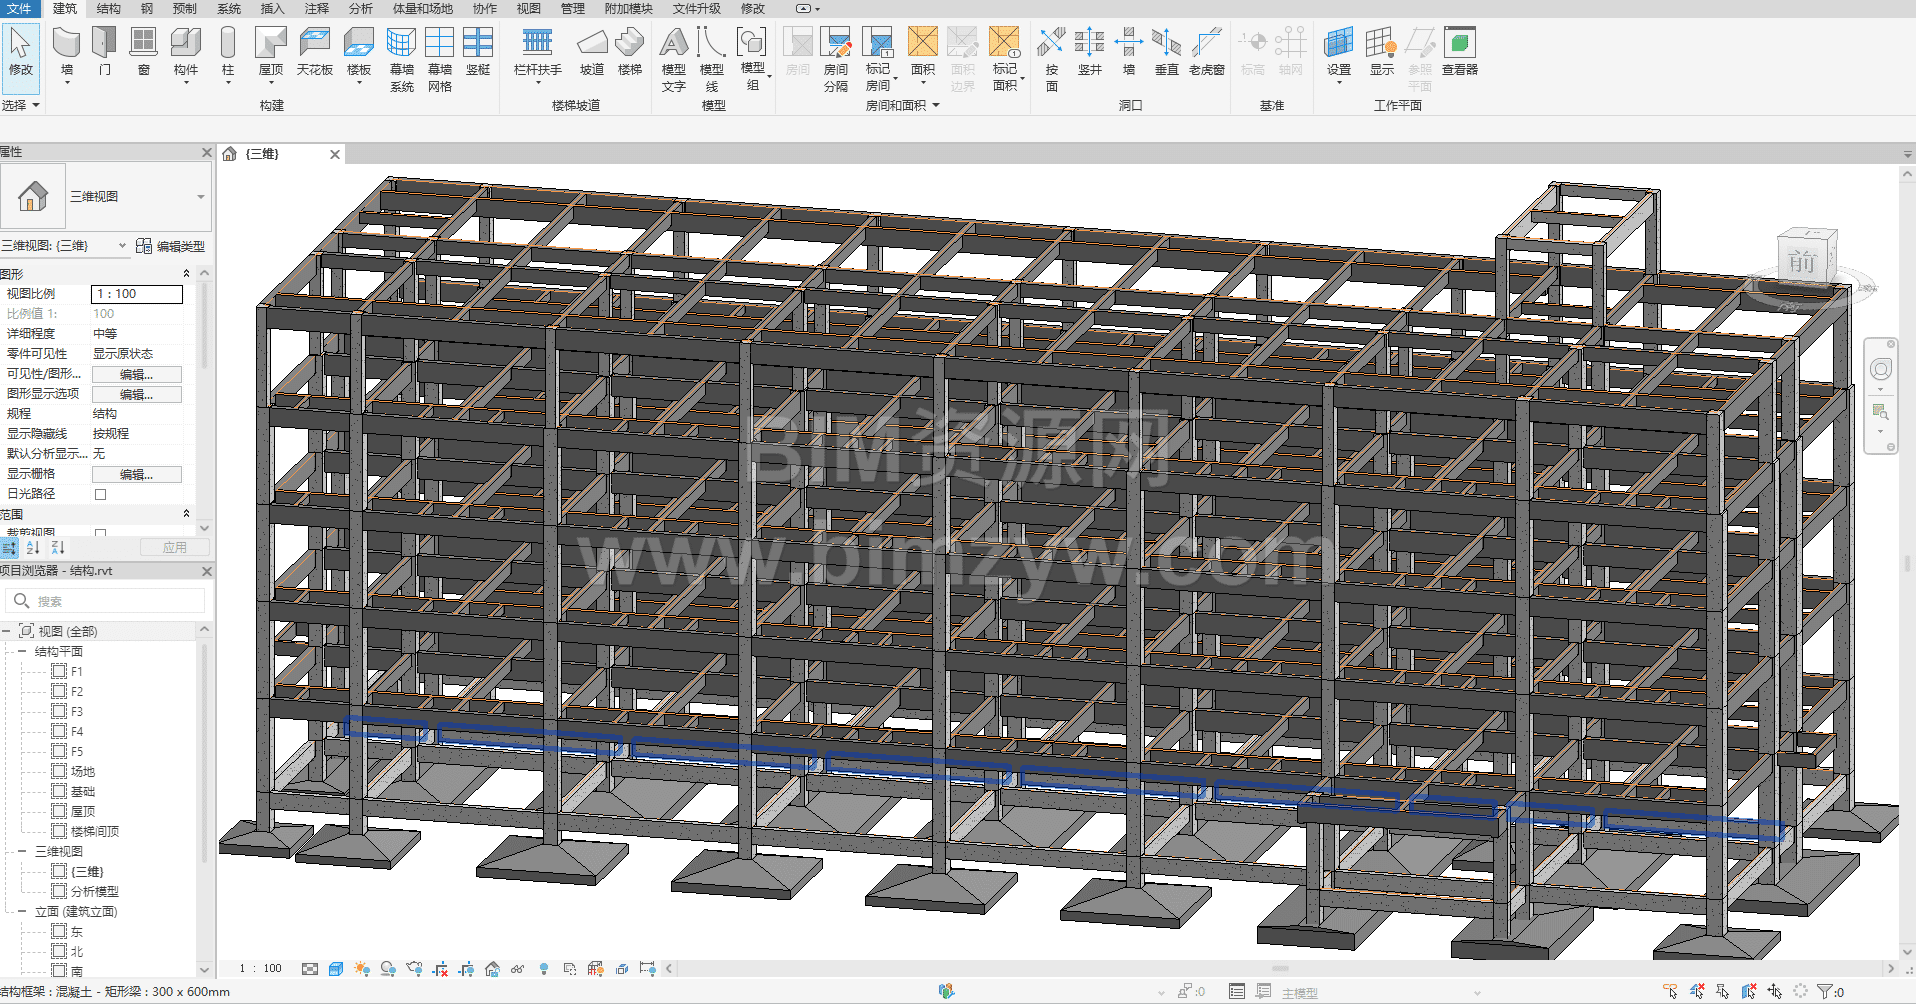The image size is (1916, 1004).
Task: Open the 注释 ribbon tab
Action: [x=316, y=9]
